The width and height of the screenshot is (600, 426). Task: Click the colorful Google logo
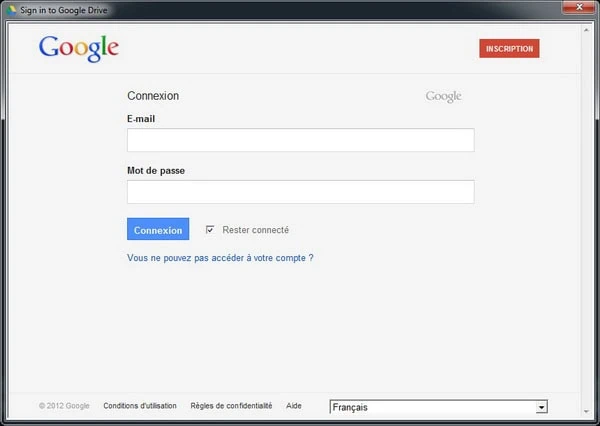(x=79, y=47)
